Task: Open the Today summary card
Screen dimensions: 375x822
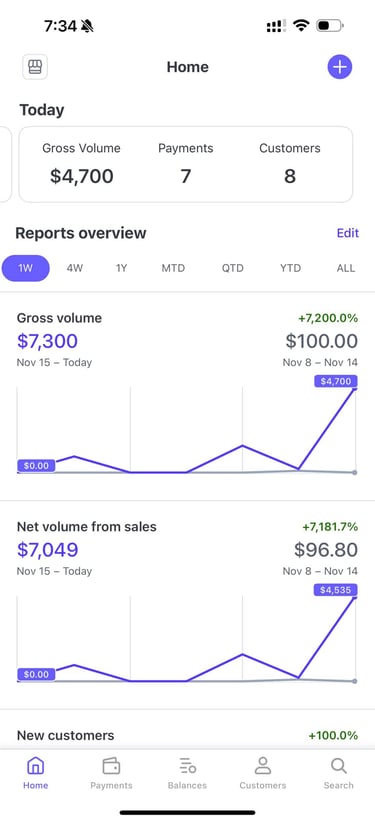Action: [186, 164]
